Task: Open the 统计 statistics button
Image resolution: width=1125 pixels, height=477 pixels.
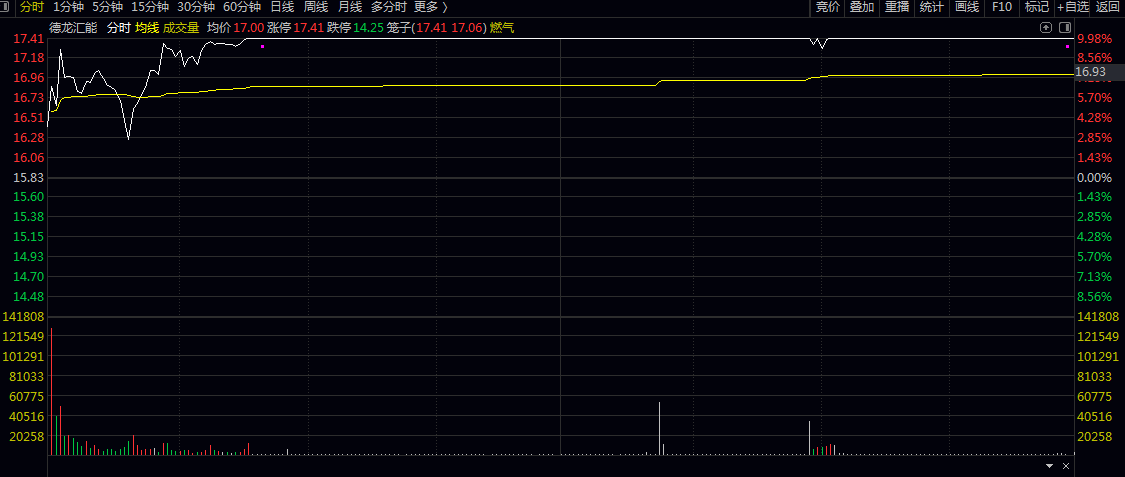Action: pyautogui.click(x=931, y=7)
